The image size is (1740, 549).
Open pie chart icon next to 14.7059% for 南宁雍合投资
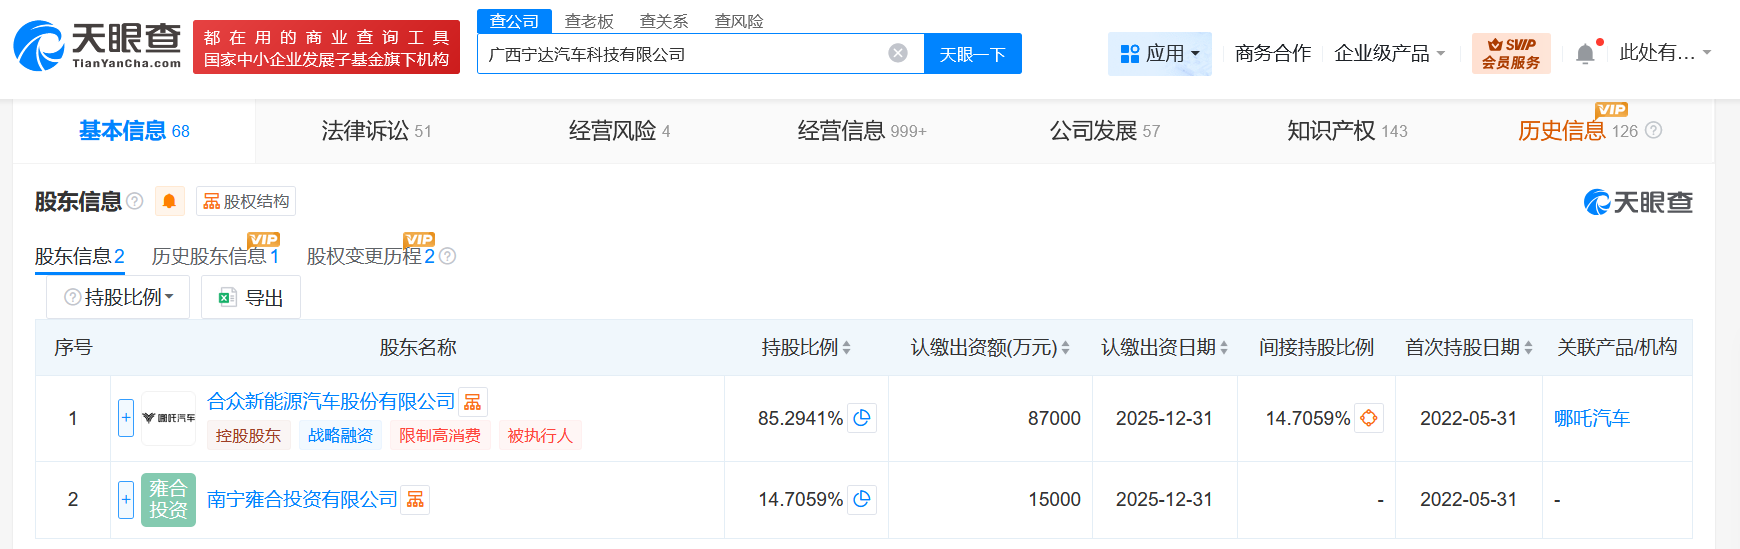(x=862, y=499)
